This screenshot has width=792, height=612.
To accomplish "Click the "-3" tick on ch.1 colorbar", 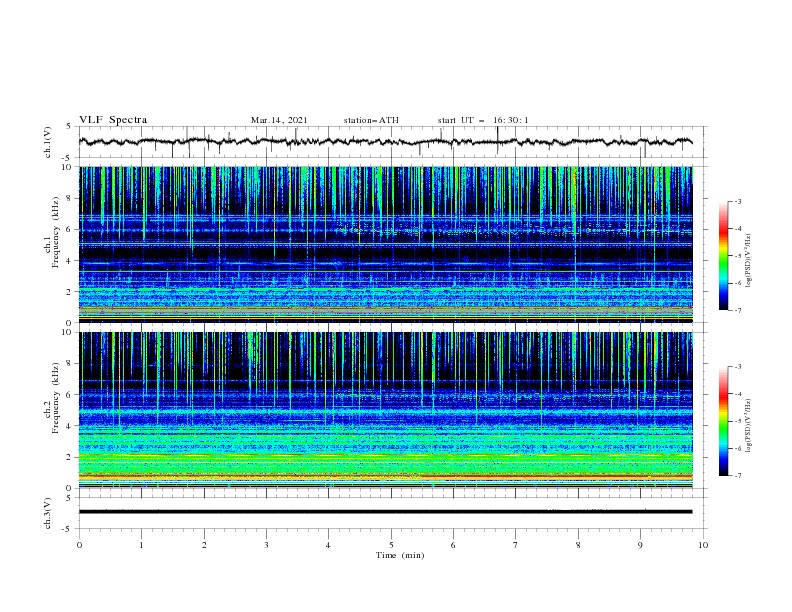I will [x=738, y=201].
